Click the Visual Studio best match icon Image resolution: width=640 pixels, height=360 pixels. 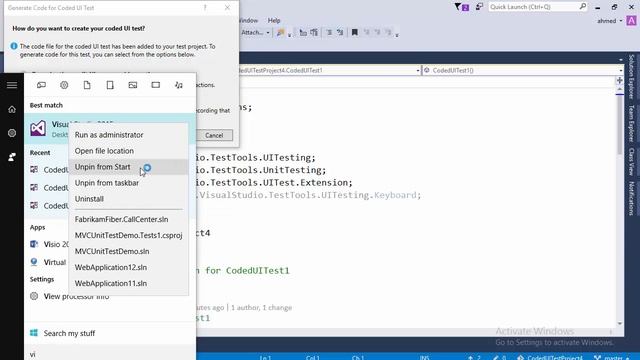pos(38,129)
